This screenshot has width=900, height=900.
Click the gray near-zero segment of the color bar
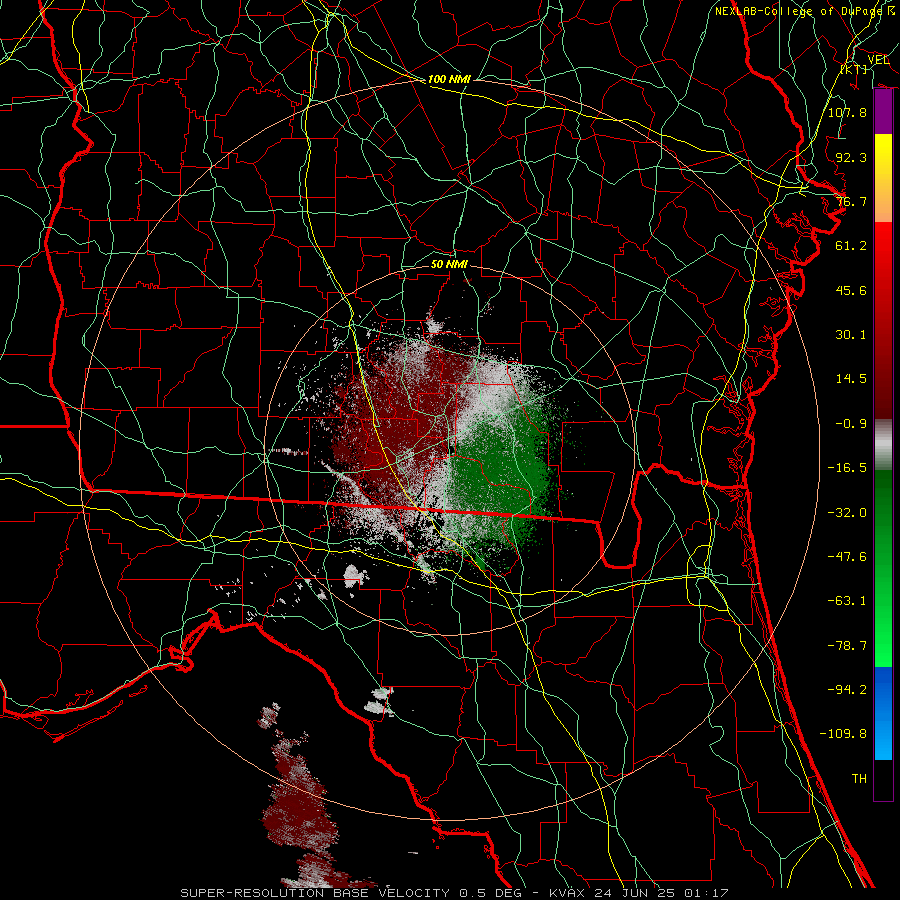(x=883, y=445)
